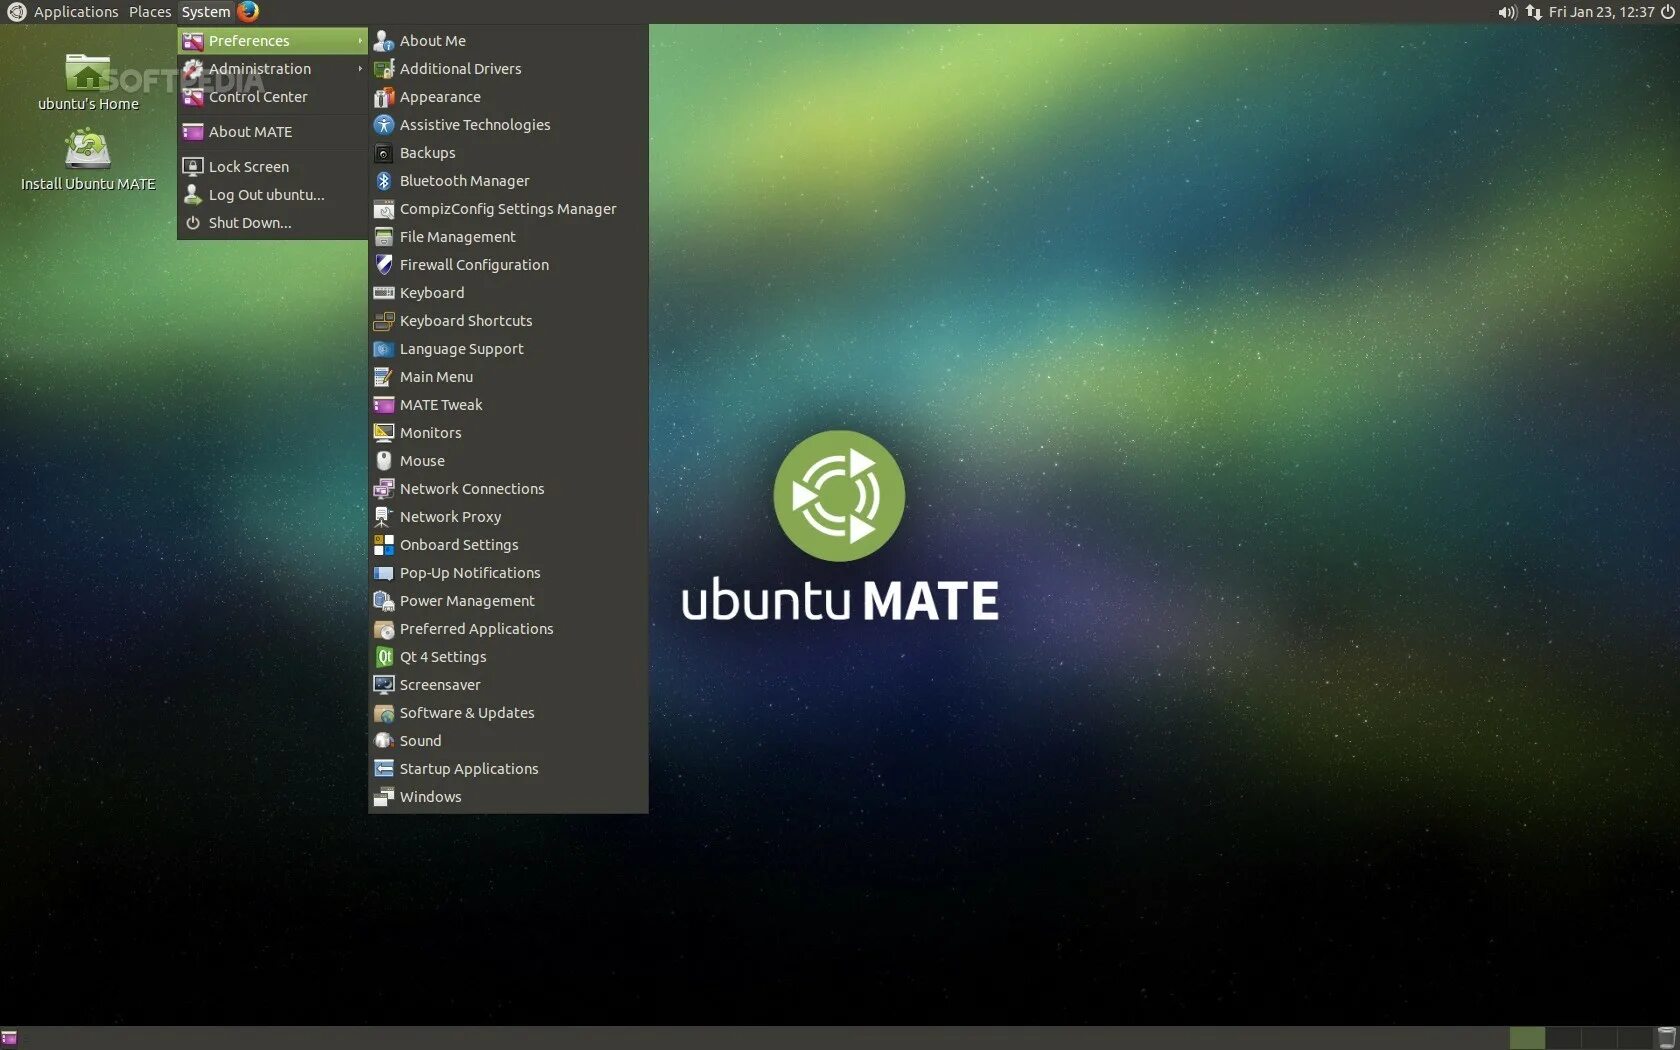The height and width of the screenshot is (1050, 1680).
Task: Open Network Proxy icon
Action: pos(384,517)
